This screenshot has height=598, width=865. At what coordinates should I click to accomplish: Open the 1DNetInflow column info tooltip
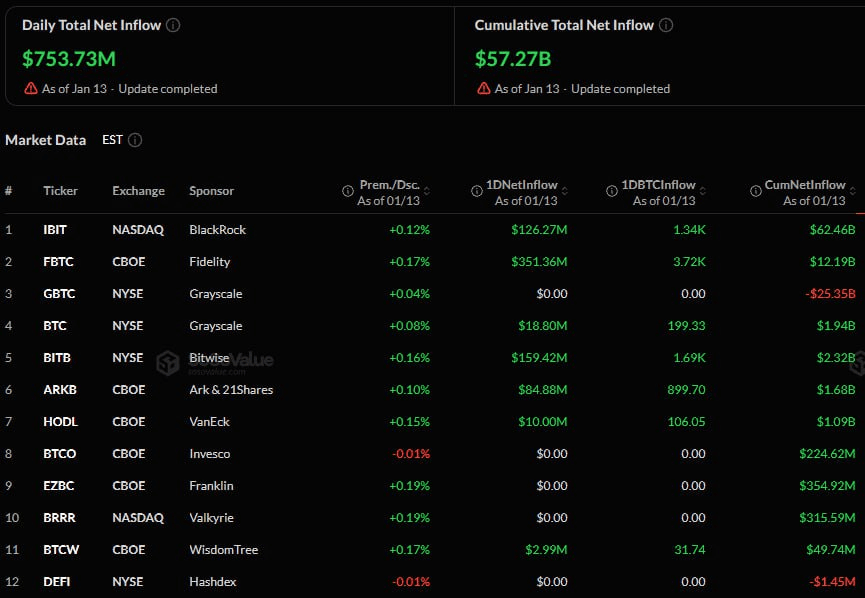(x=475, y=189)
